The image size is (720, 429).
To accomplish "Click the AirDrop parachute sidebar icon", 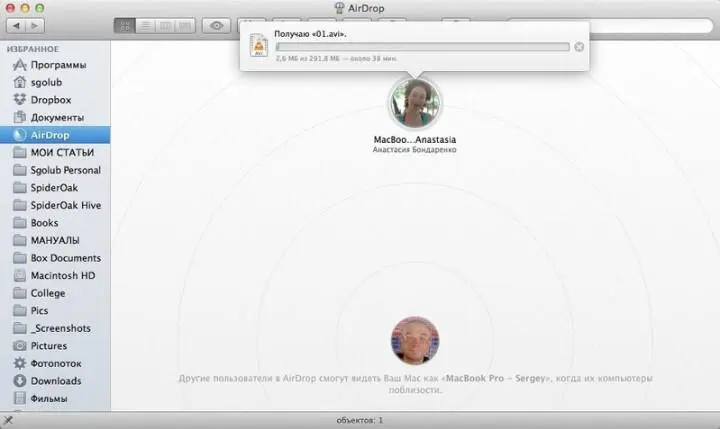I will point(20,135).
